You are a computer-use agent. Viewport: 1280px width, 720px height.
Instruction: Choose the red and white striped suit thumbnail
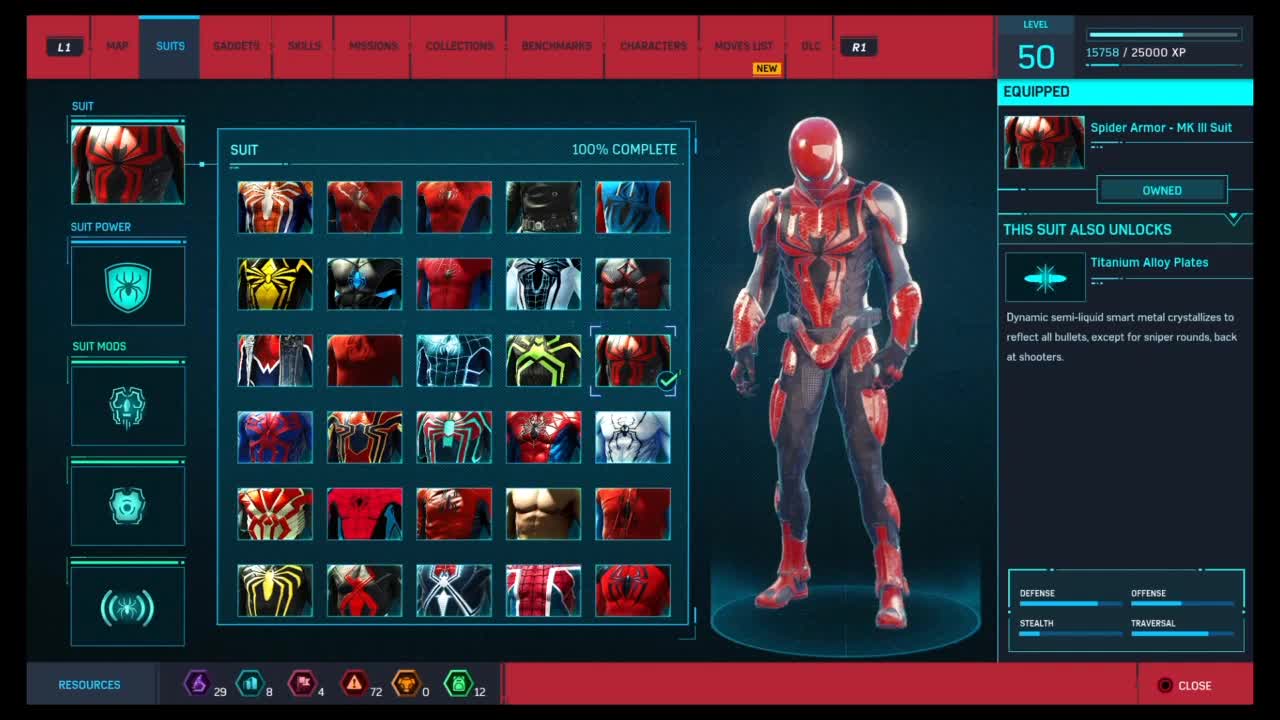543,591
